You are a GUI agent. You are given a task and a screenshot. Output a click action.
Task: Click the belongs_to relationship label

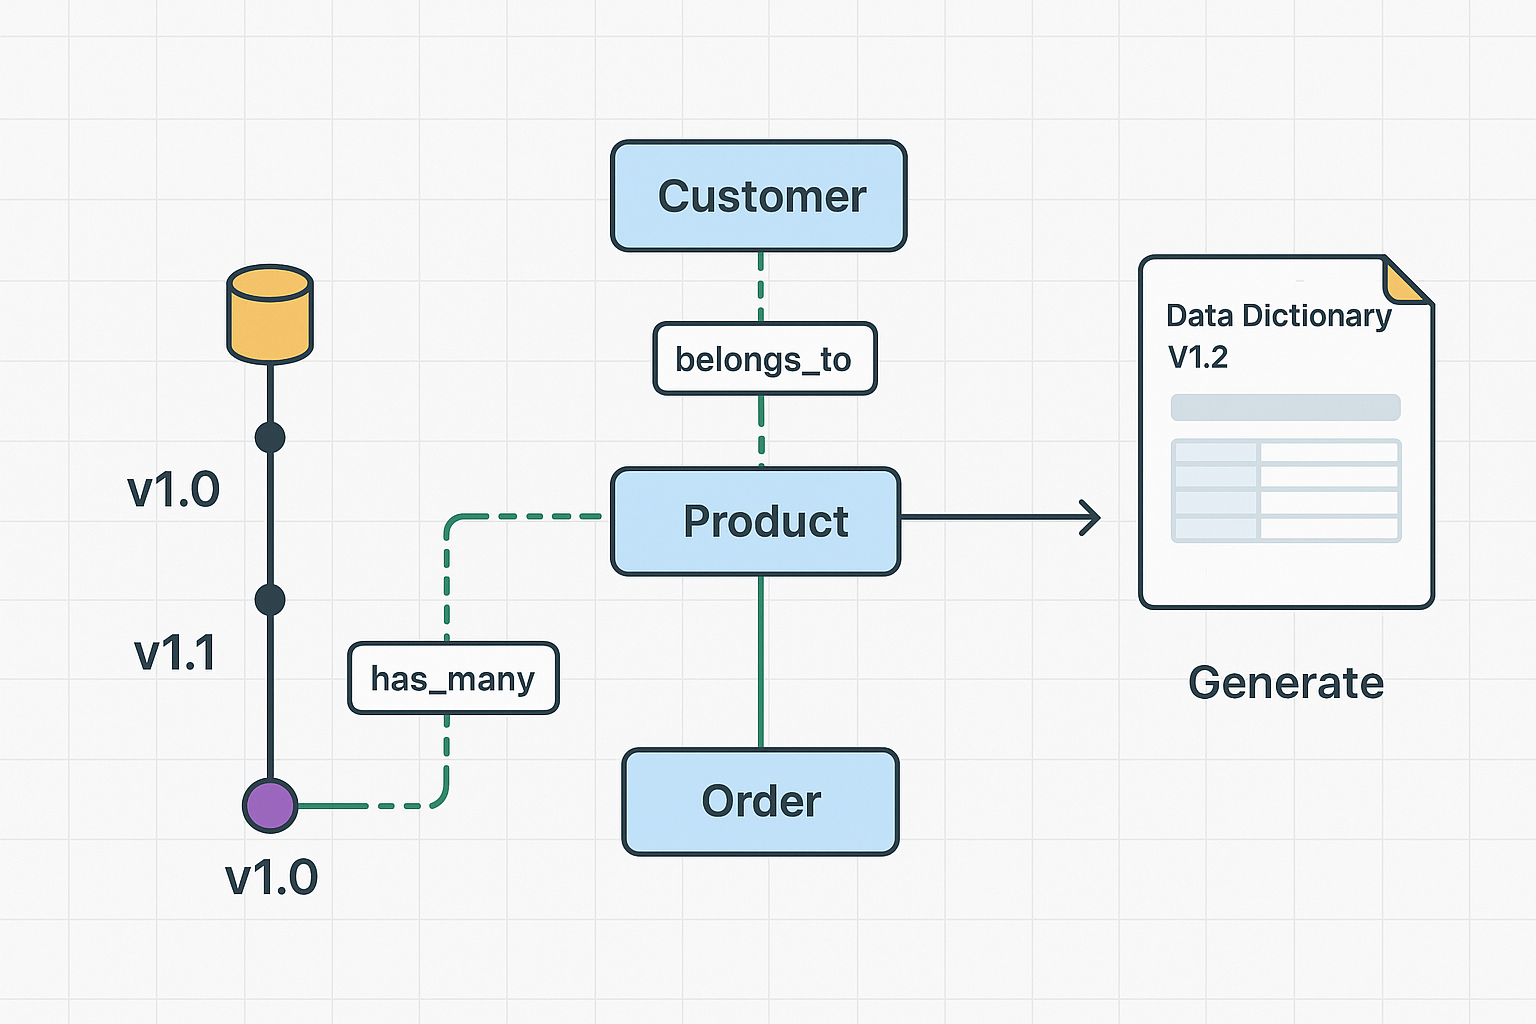pyautogui.click(x=765, y=358)
